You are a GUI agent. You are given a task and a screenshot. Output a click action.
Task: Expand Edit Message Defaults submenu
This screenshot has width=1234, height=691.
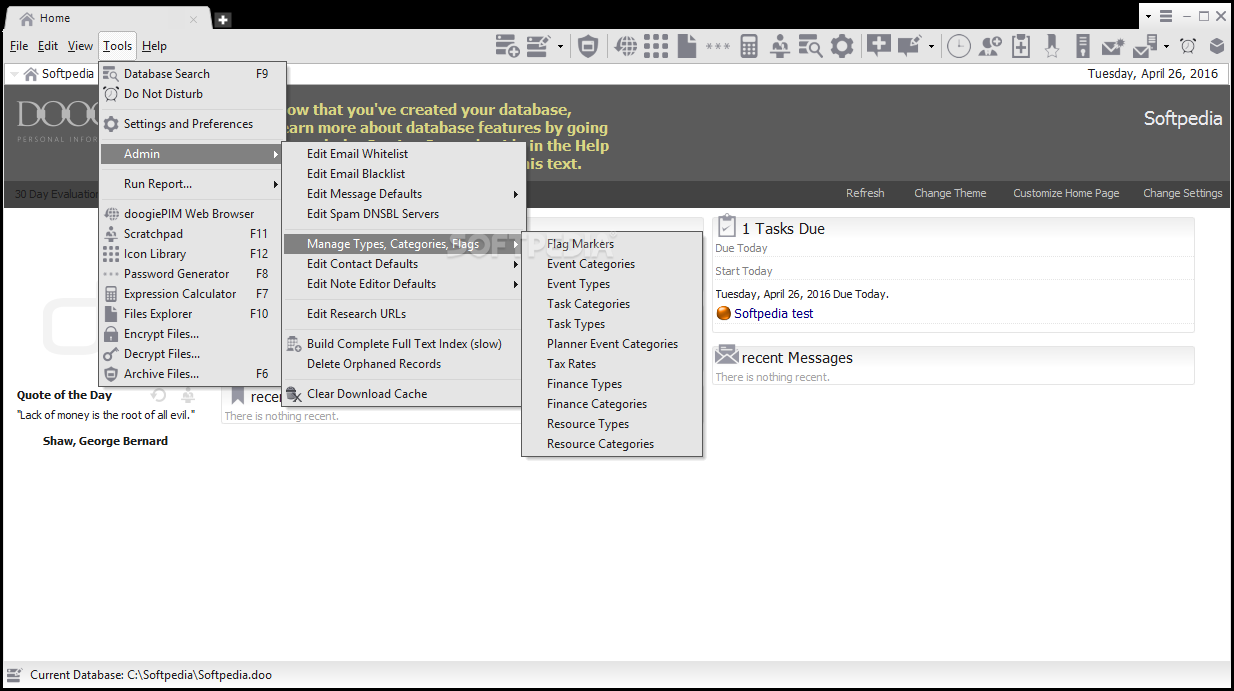click(x=404, y=194)
